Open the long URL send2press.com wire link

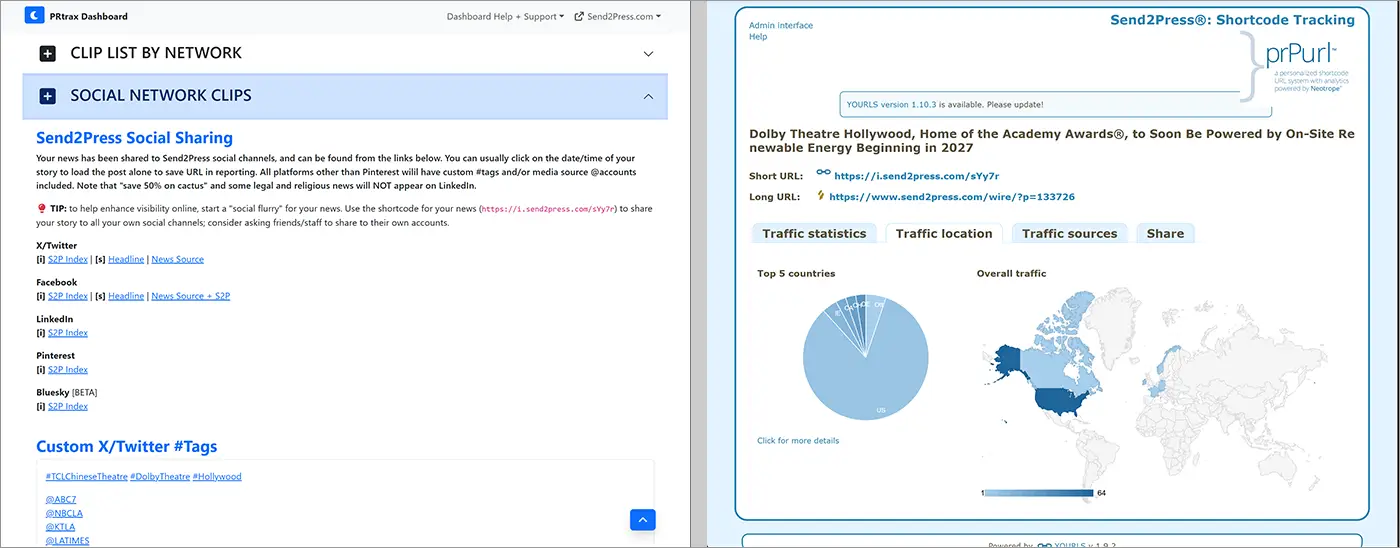(x=952, y=197)
